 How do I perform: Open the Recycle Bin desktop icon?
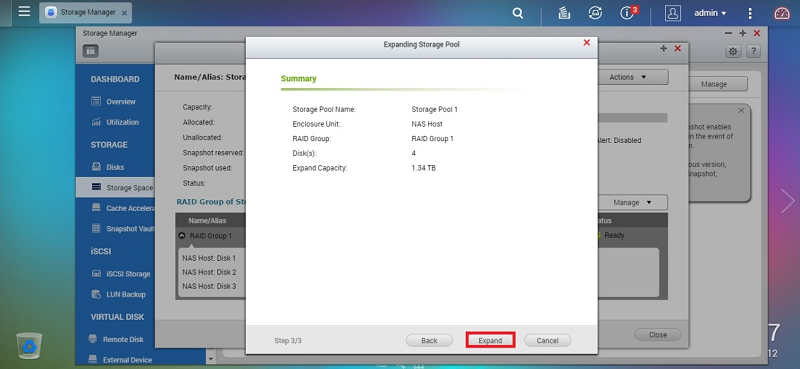coord(29,346)
